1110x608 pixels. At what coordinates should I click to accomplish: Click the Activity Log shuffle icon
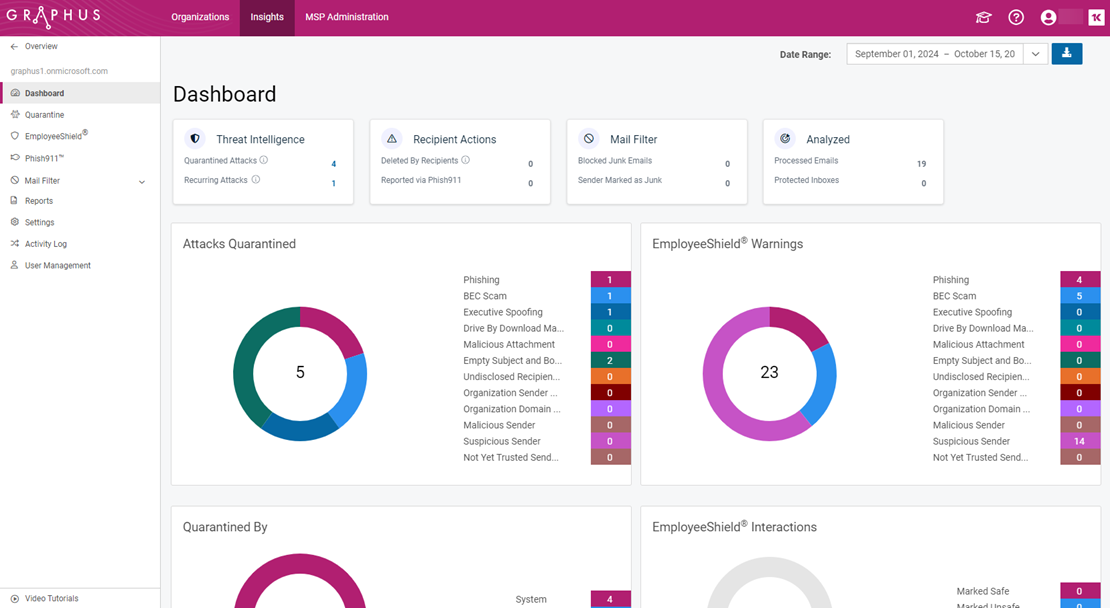[15, 243]
